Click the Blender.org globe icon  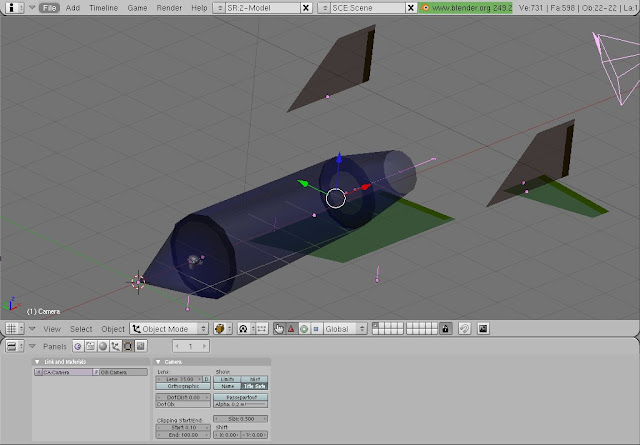click(x=425, y=7)
